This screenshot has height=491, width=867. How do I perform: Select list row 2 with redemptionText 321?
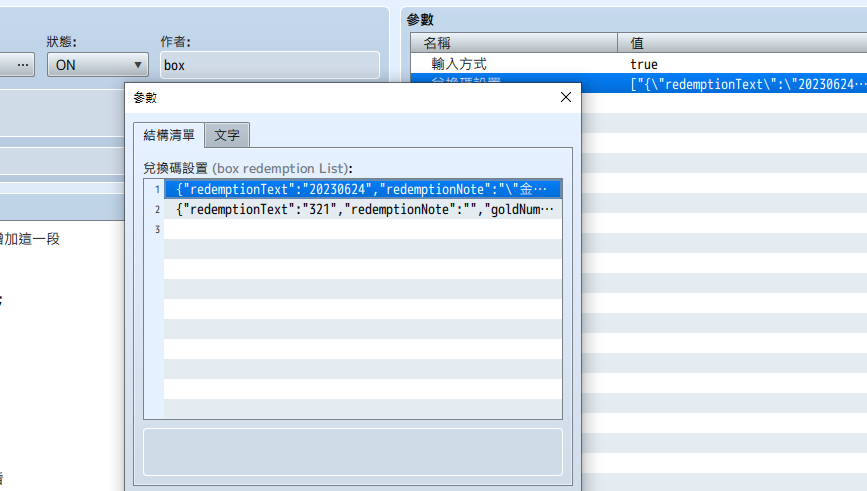[x=363, y=209]
